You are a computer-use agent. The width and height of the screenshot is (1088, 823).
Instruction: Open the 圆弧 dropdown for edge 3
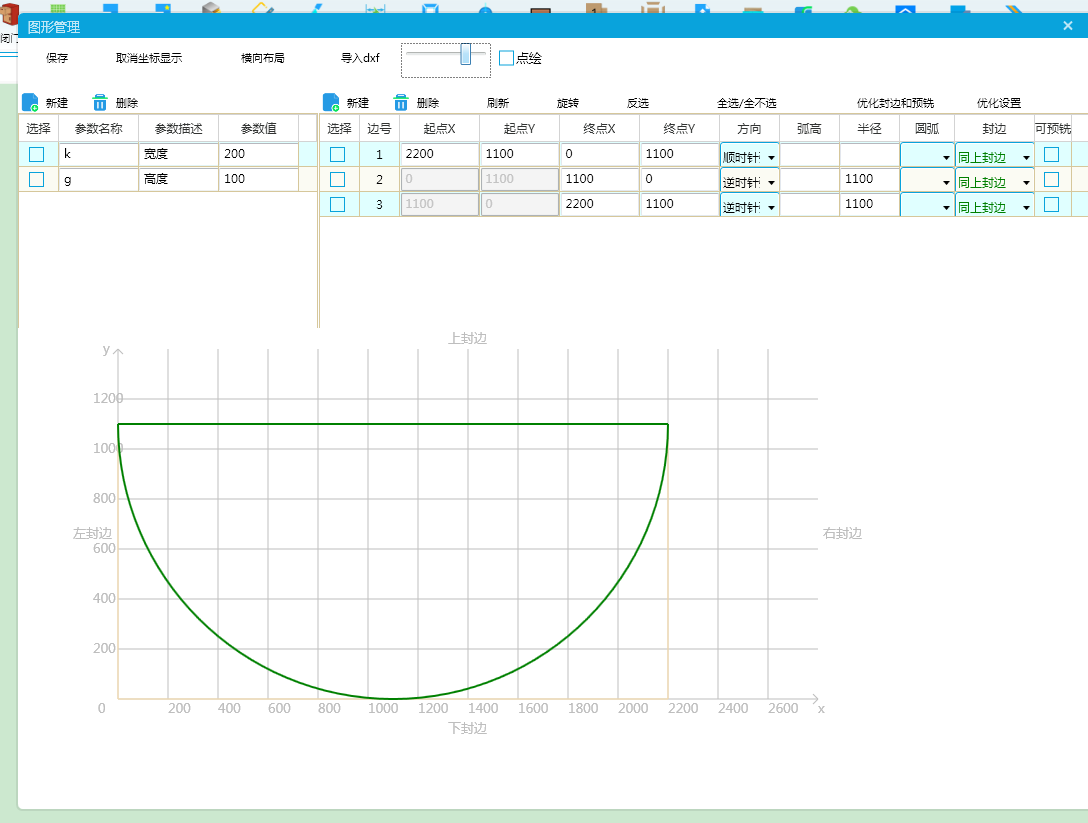click(x=926, y=206)
